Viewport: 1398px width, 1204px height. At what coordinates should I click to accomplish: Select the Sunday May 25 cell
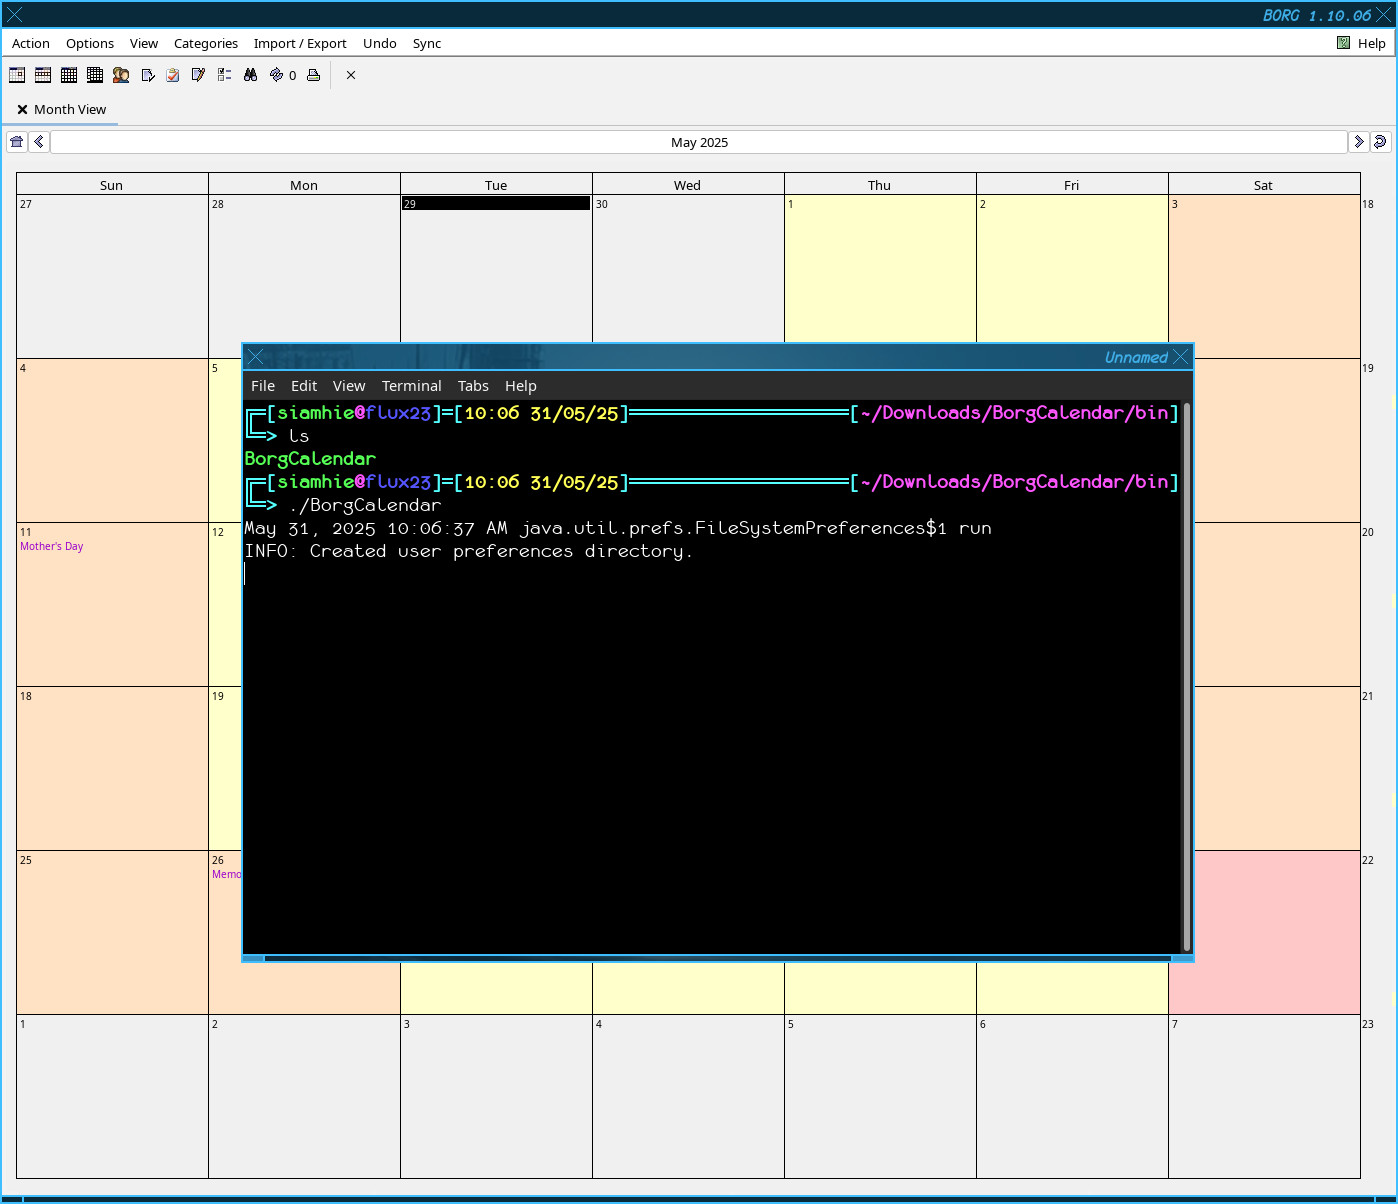tap(112, 932)
